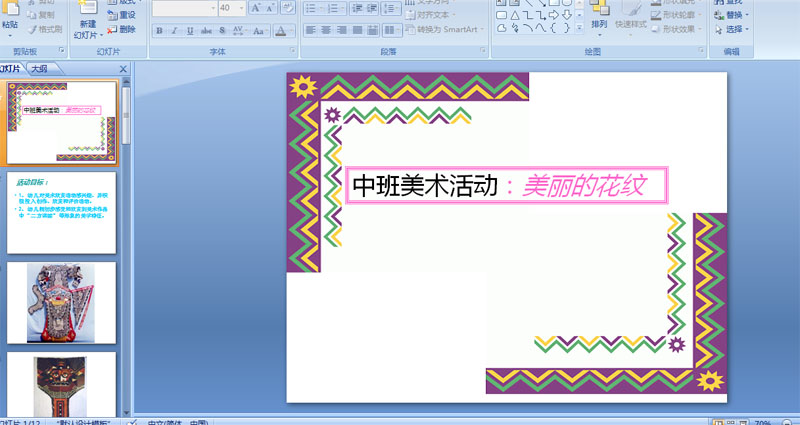Toggle right text alignment
The width and height of the screenshot is (800, 425).
coord(341,31)
